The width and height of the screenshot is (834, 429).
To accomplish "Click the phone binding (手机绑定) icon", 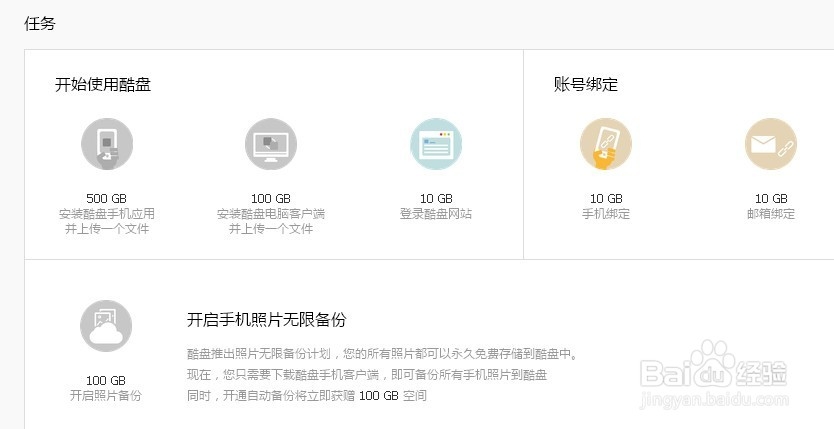I will coord(606,144).
